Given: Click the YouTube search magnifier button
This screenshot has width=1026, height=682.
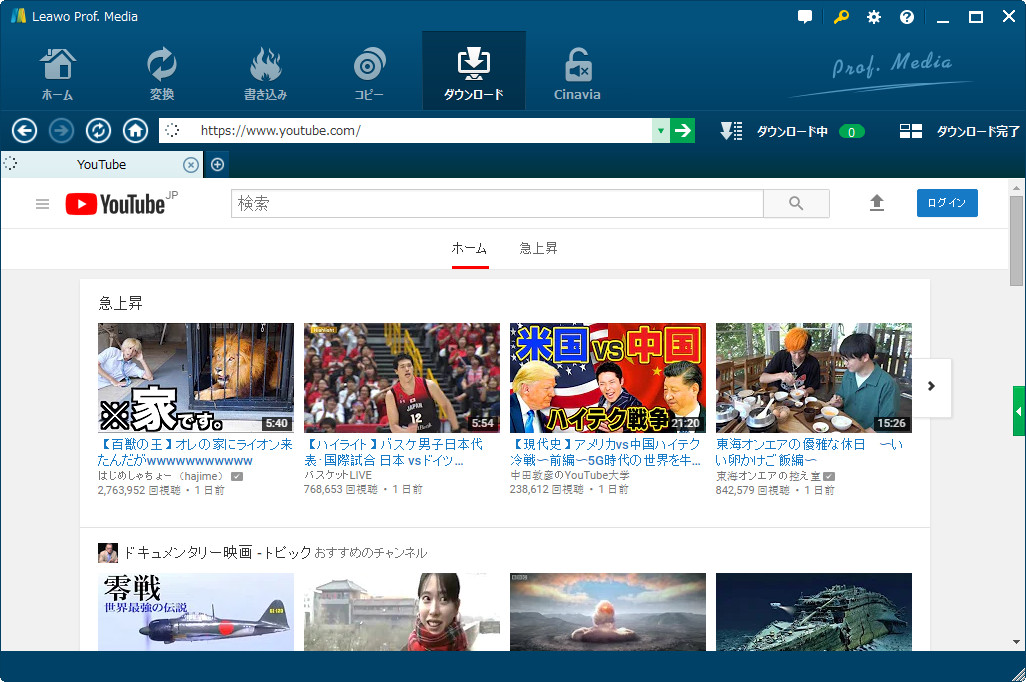Looking at the screenshot, I should (x=796, y=204).
